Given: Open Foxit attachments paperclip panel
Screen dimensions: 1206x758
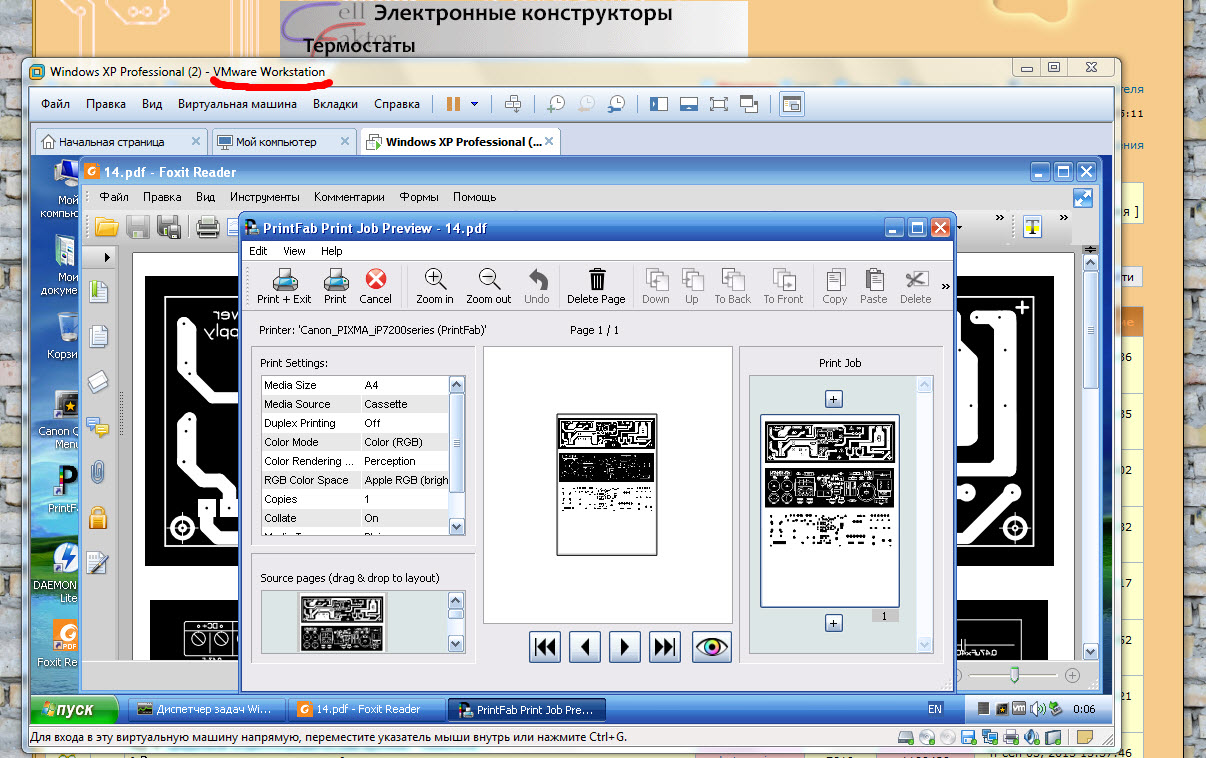Looking at the screenshot, I should 97,473.
